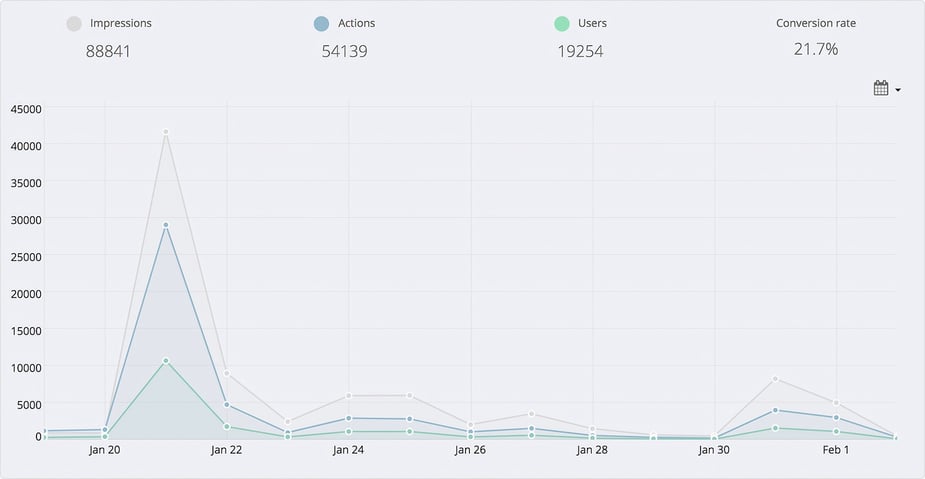Image resolution: width=925 pixels, height=479 pixels.
Task: Click the 88841 impressions total
Action: (108, 50)
